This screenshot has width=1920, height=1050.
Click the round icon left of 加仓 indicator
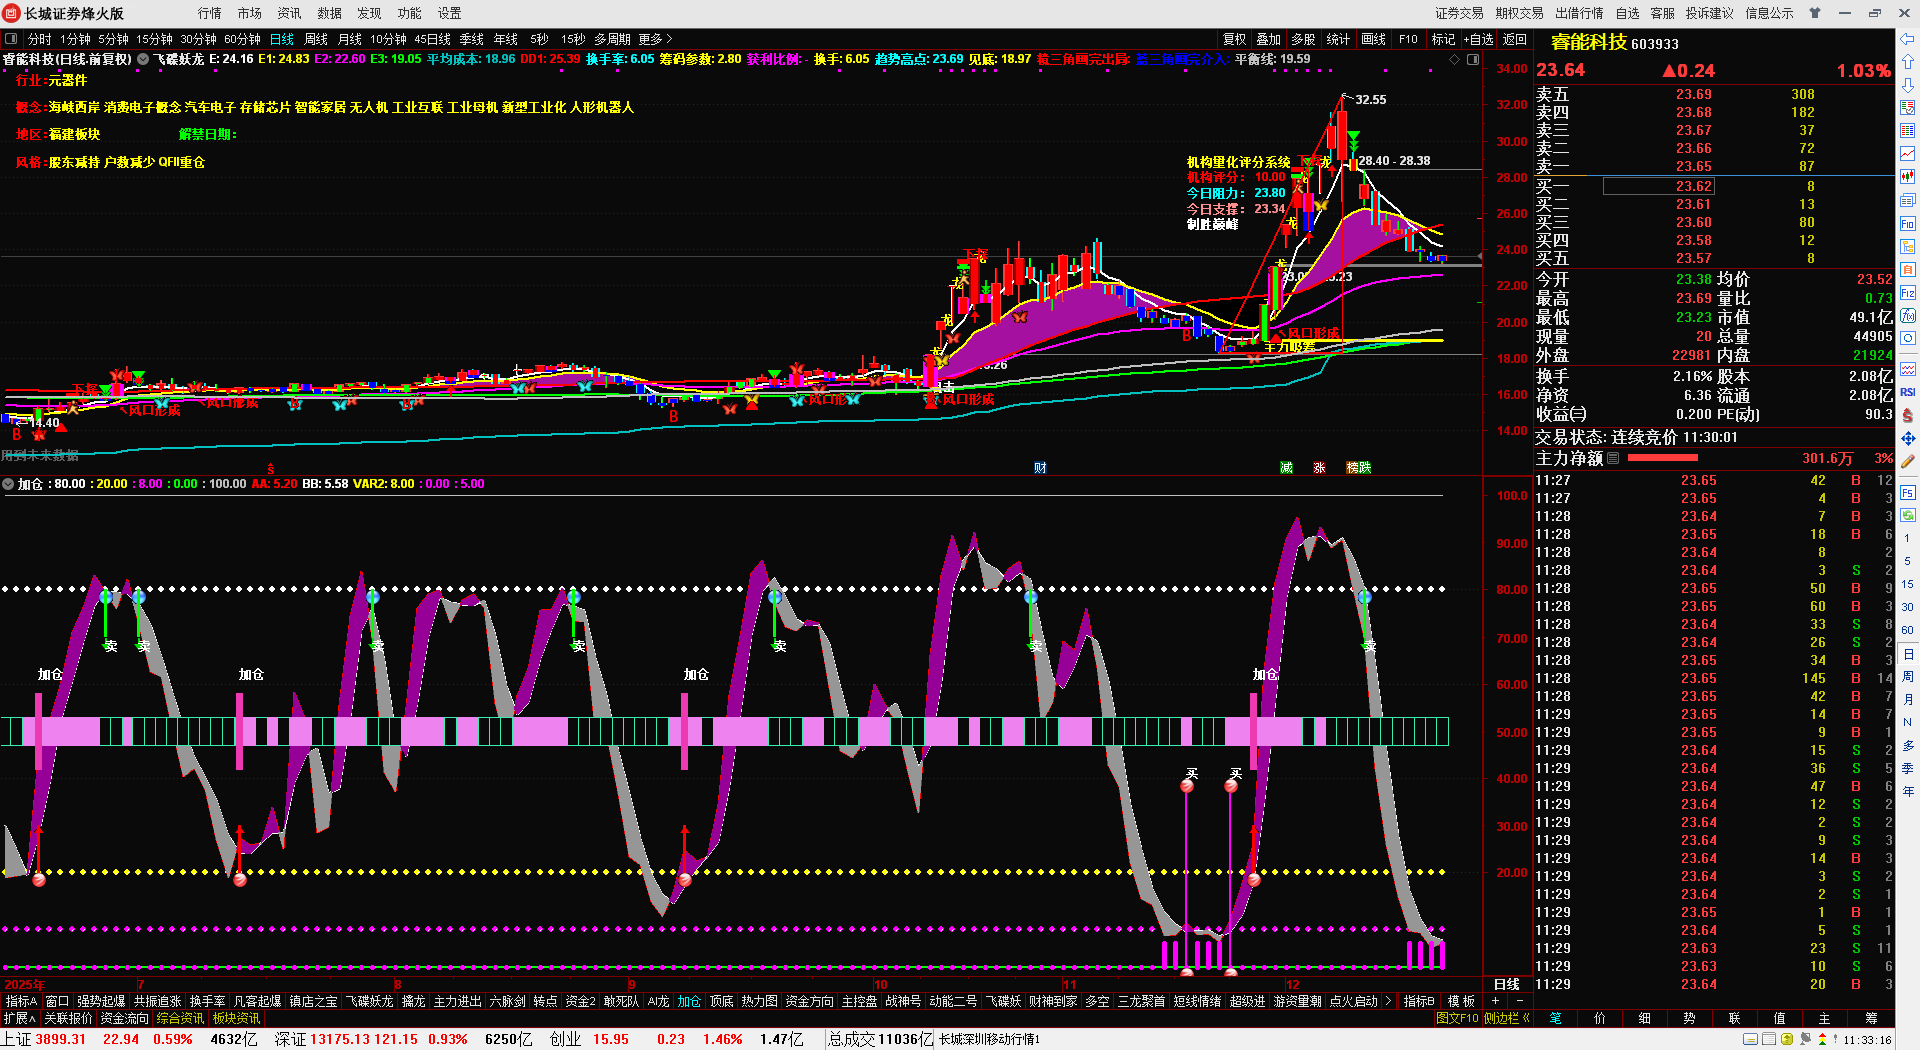point(8,484)
